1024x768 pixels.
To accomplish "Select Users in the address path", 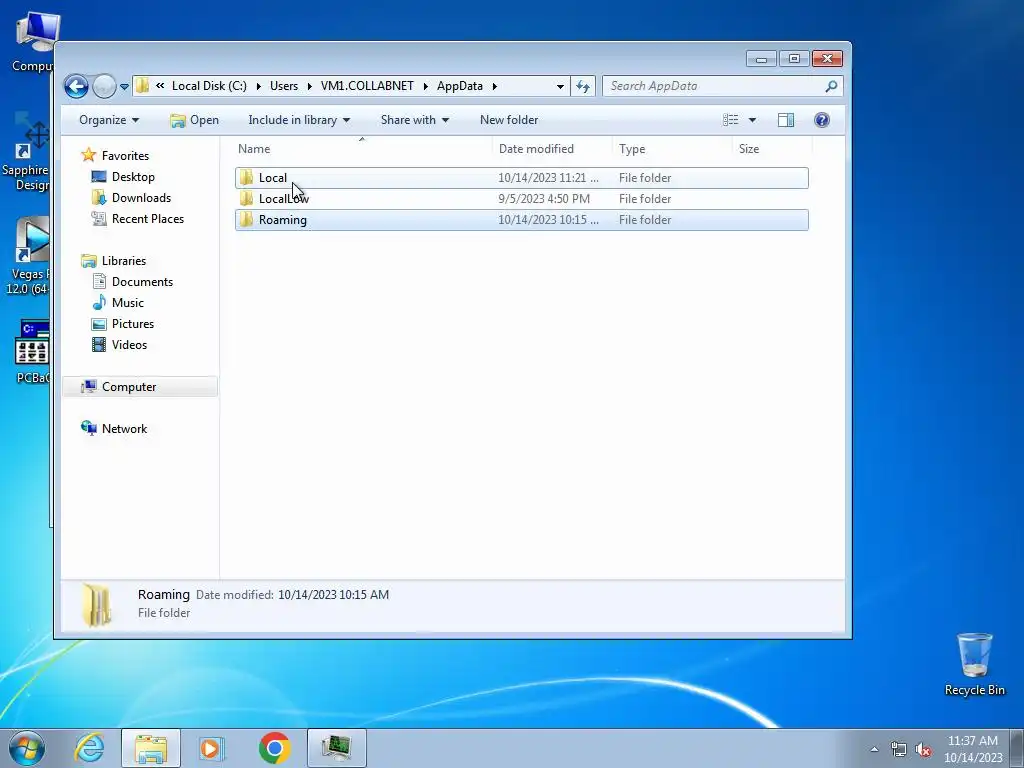I will [x=284, y=86].
